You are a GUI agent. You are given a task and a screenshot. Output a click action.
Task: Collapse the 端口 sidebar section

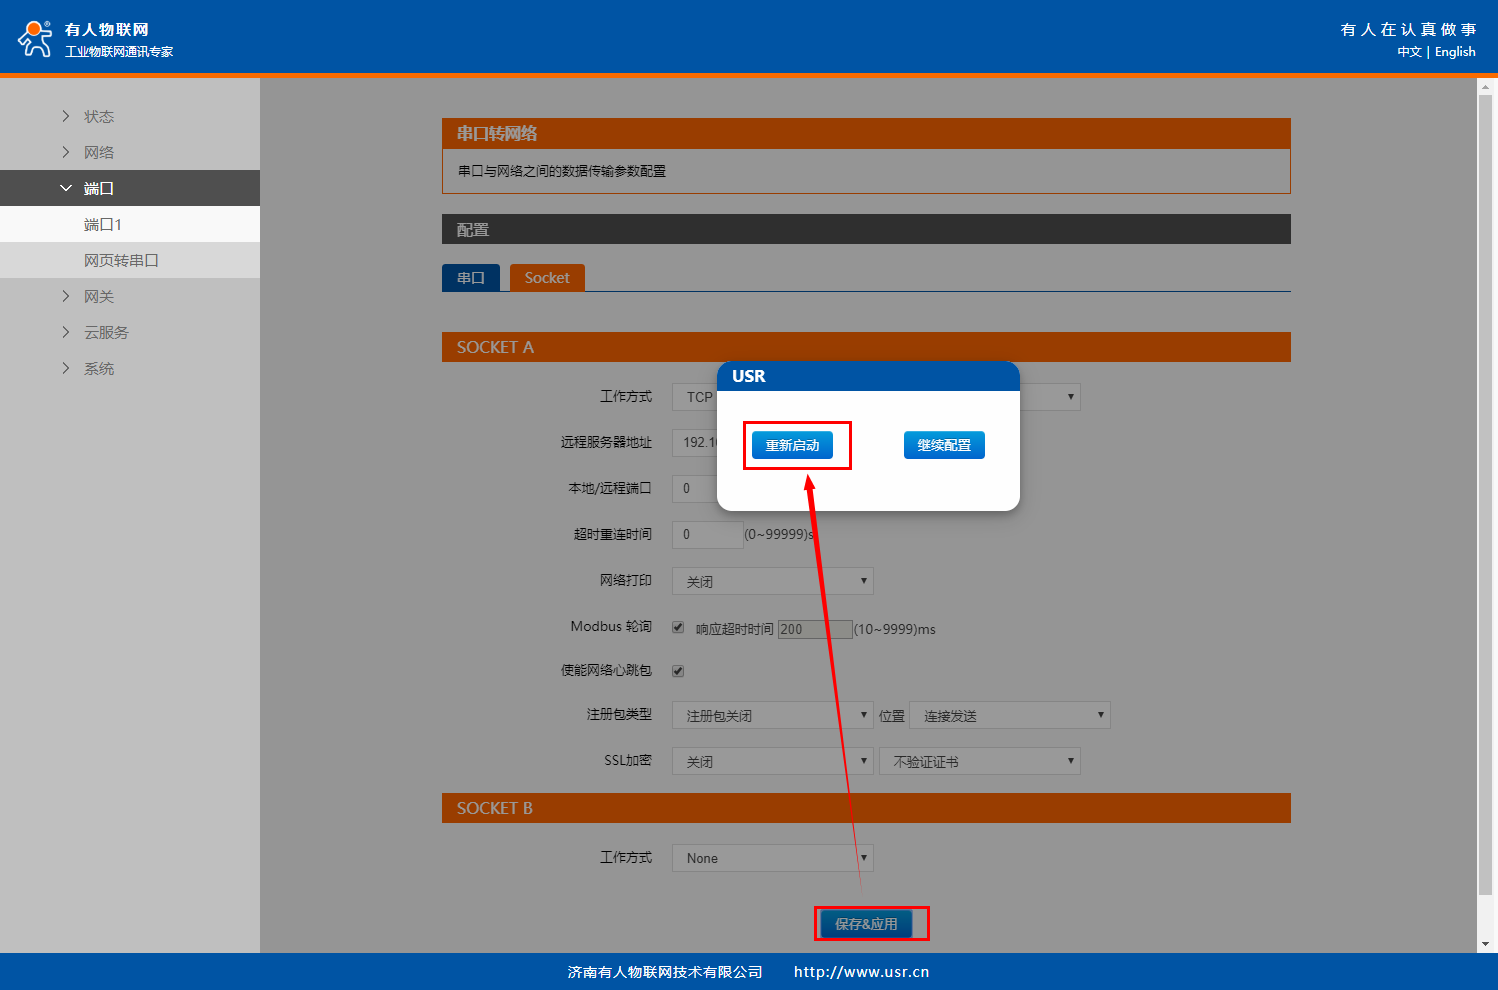click(98, 188)
